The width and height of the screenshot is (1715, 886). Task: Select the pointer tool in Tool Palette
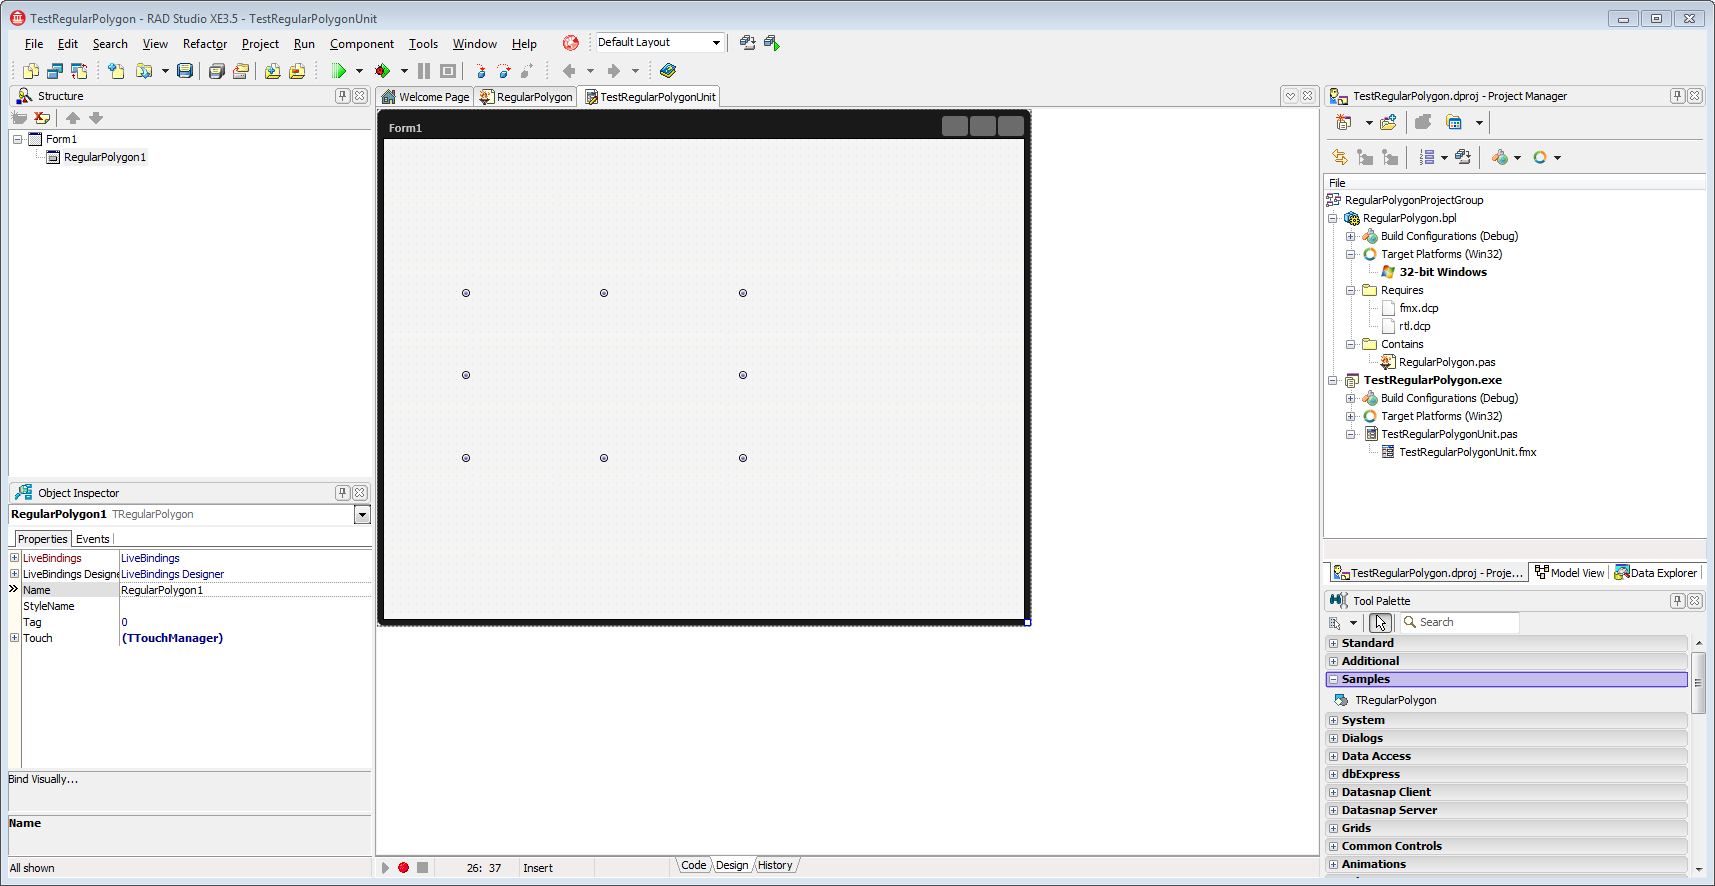pyautogui.click(x=1380, y=623)
